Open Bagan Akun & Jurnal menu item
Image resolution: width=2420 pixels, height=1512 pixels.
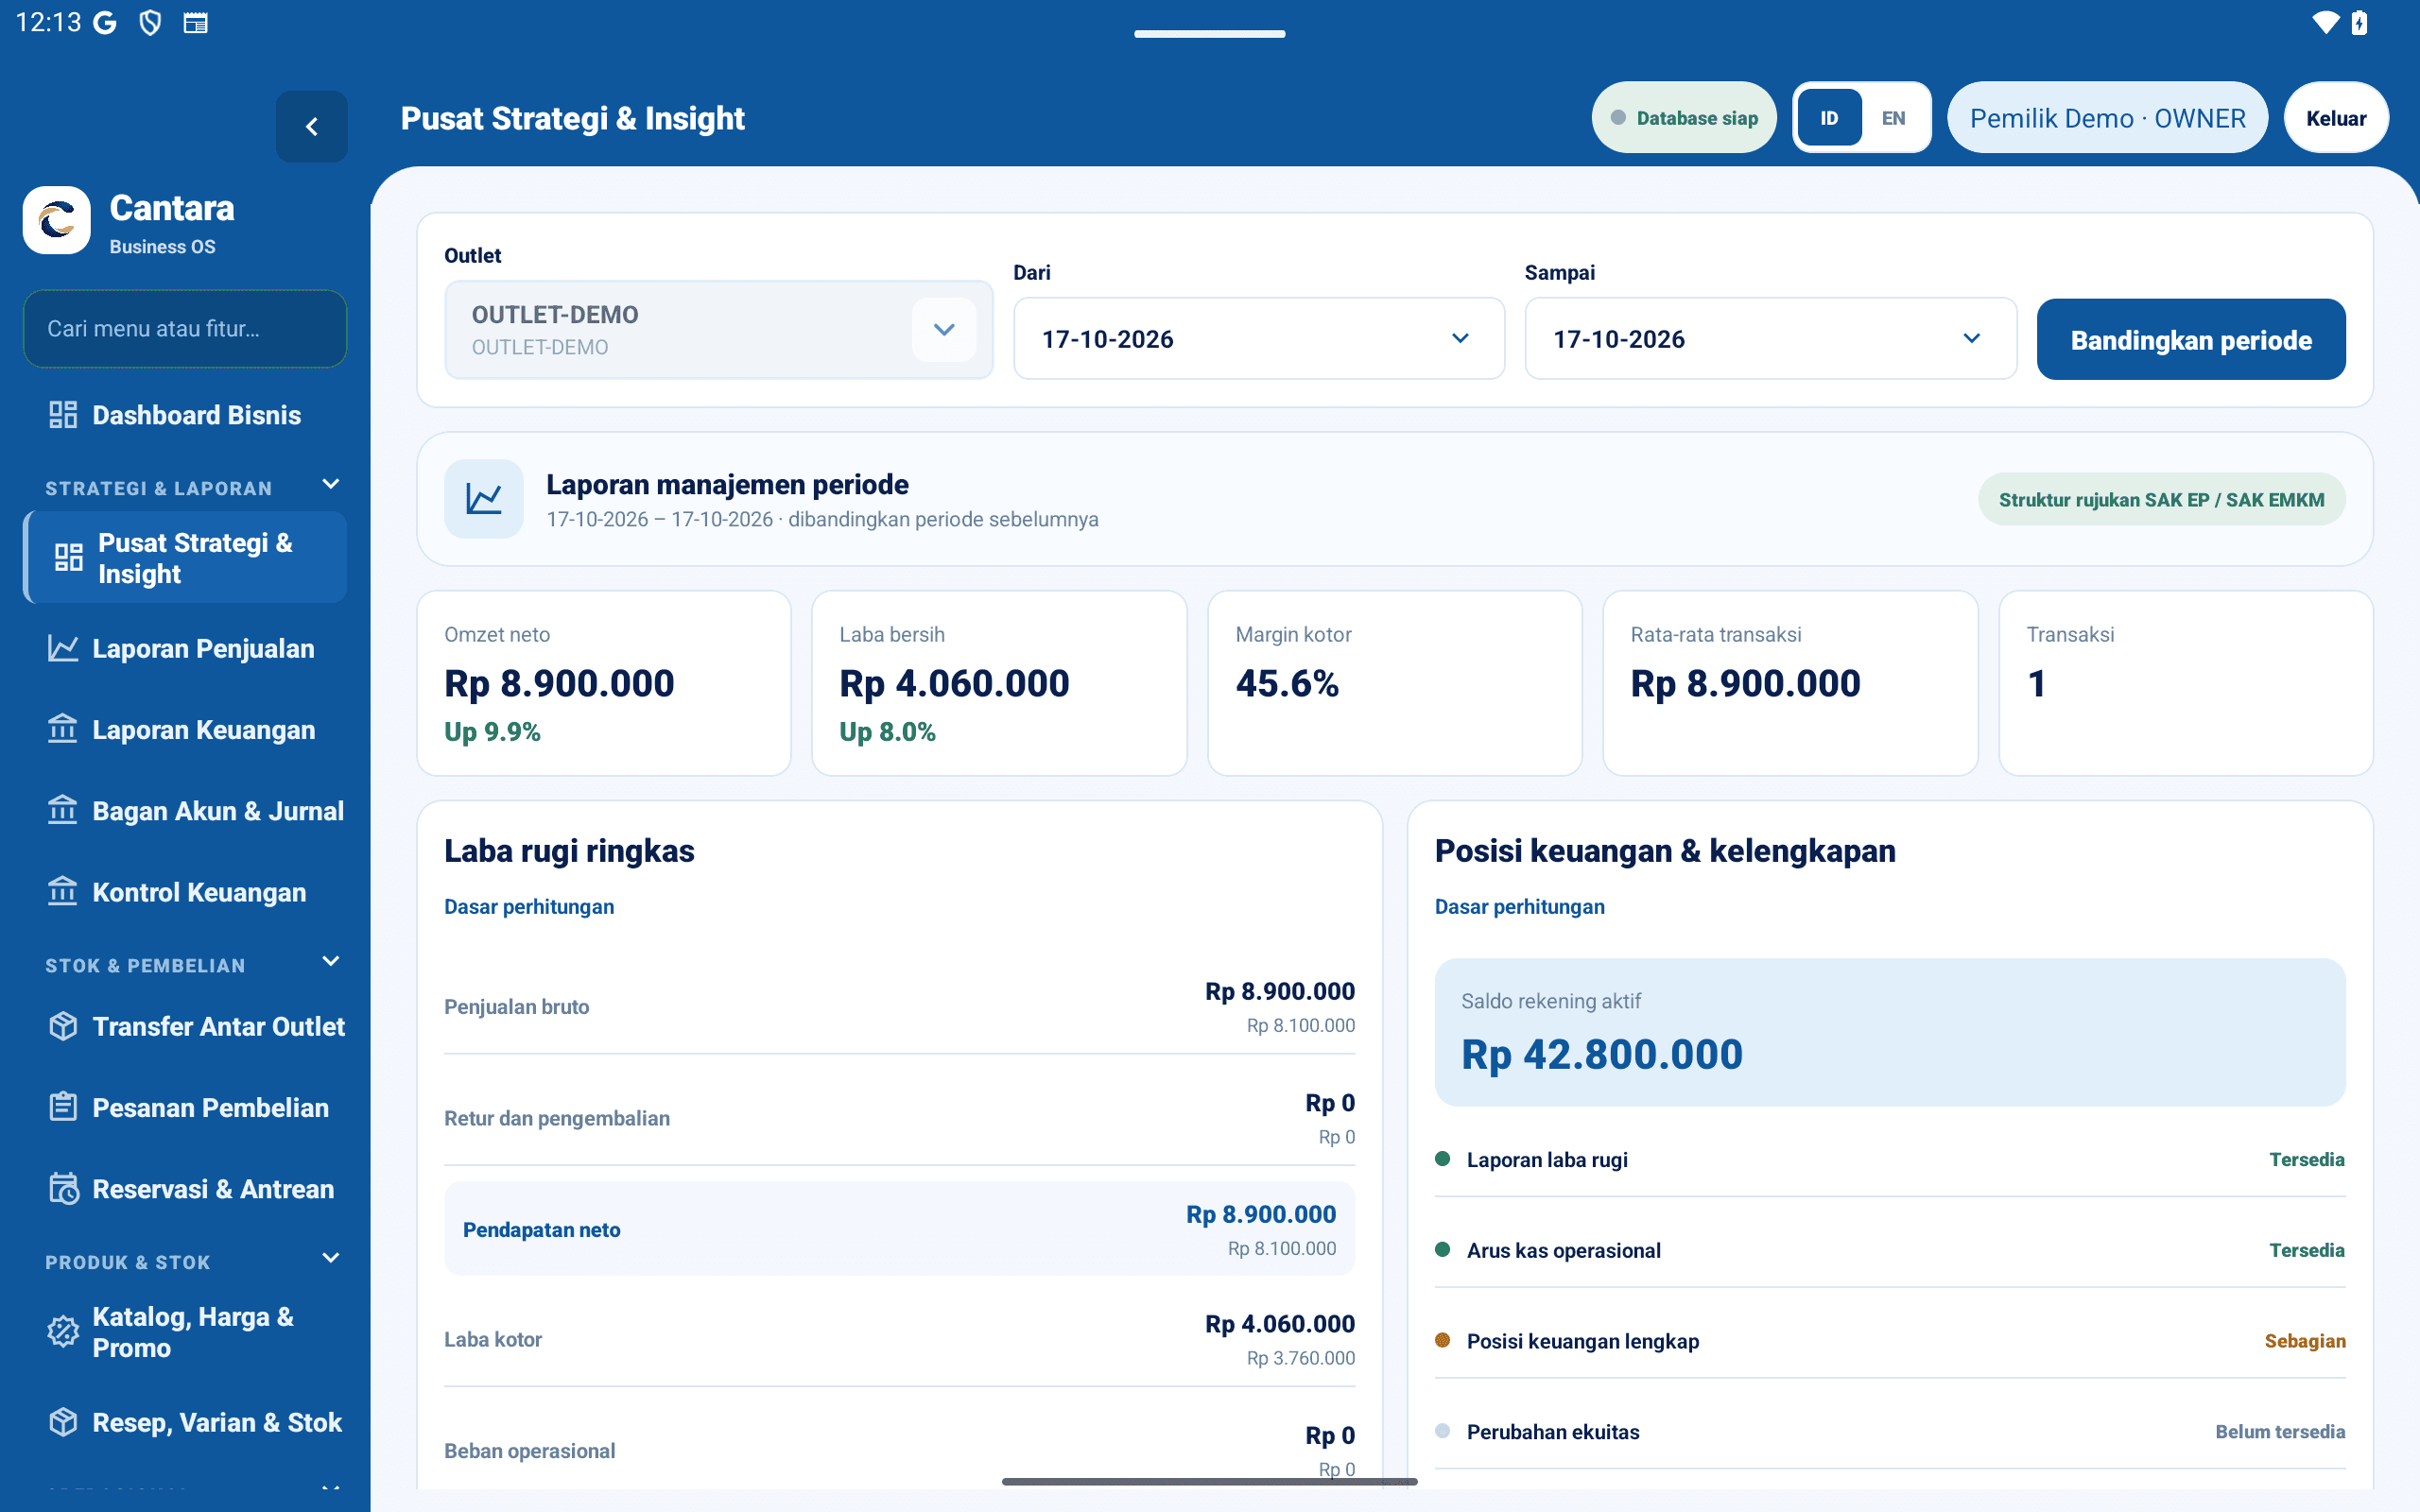[x=185, y=811]
